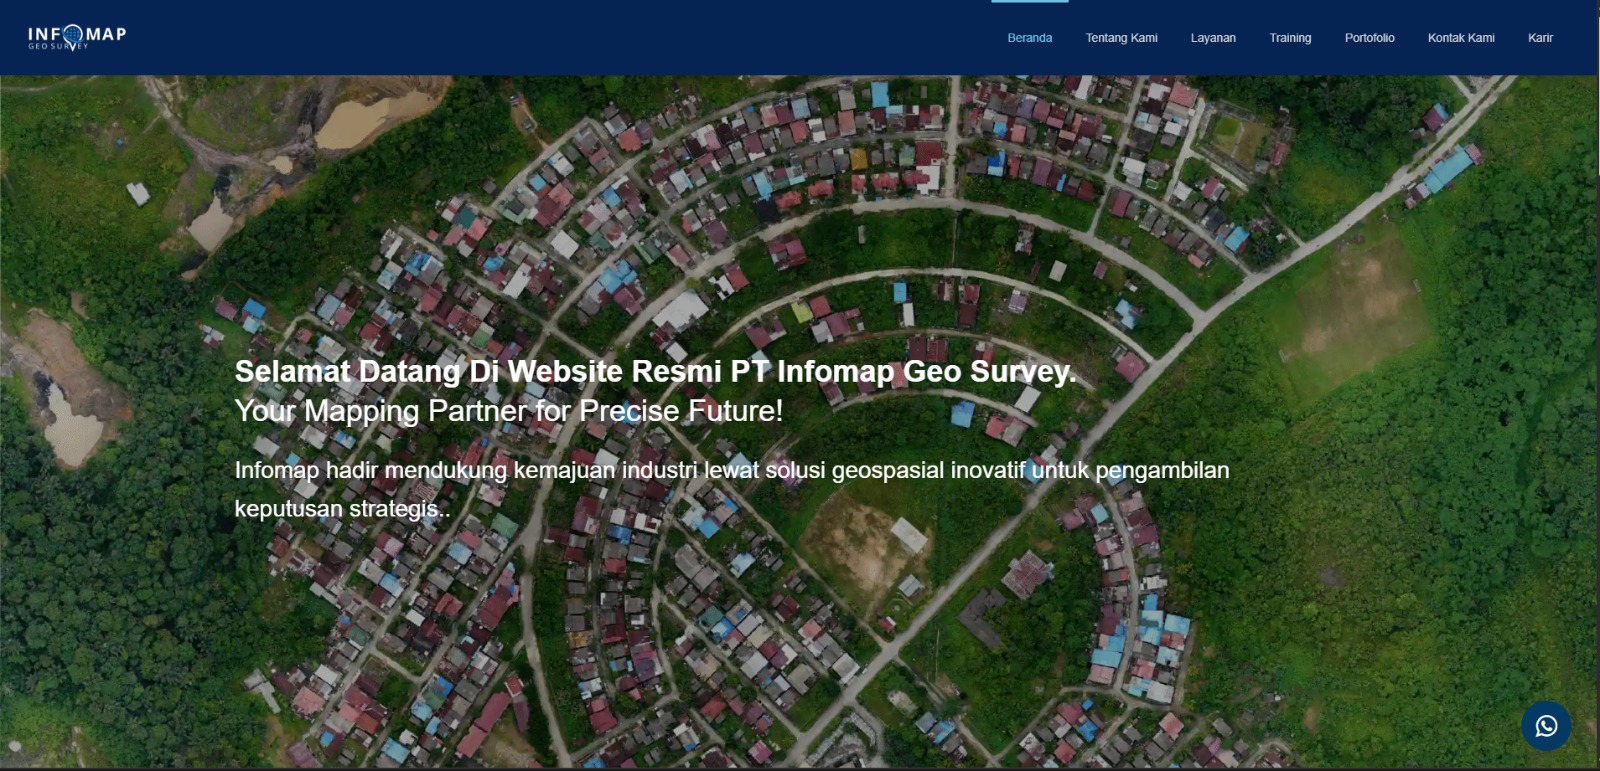Click the 'Selamat Datang Di Website Resmi' heading
Viewport: 1600px width, 771px height.
(x=655, y=371)
